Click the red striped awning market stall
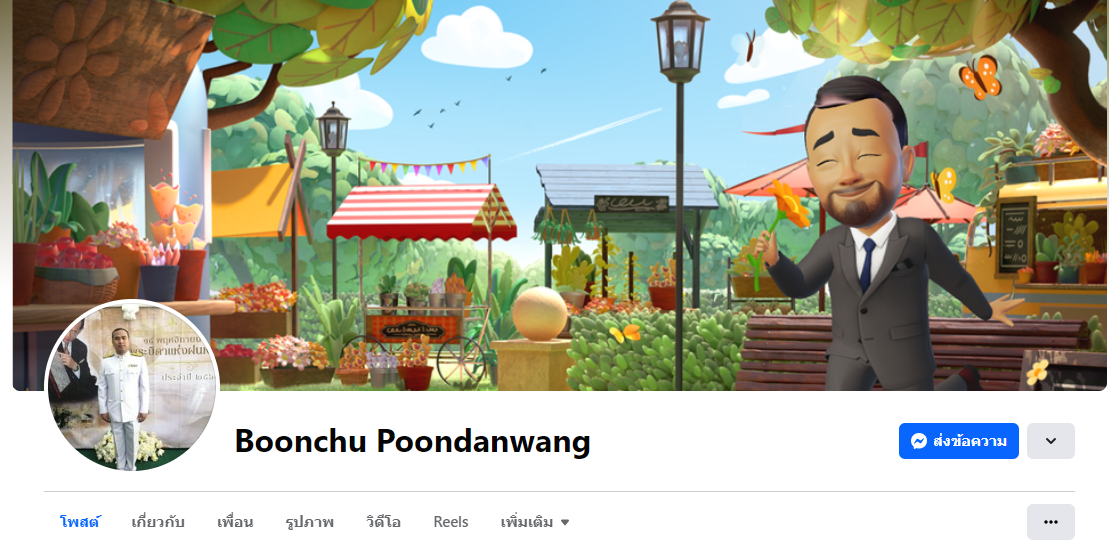Image resolution: width=1109 pixels, height=540 pixels. tap(421, 212)
